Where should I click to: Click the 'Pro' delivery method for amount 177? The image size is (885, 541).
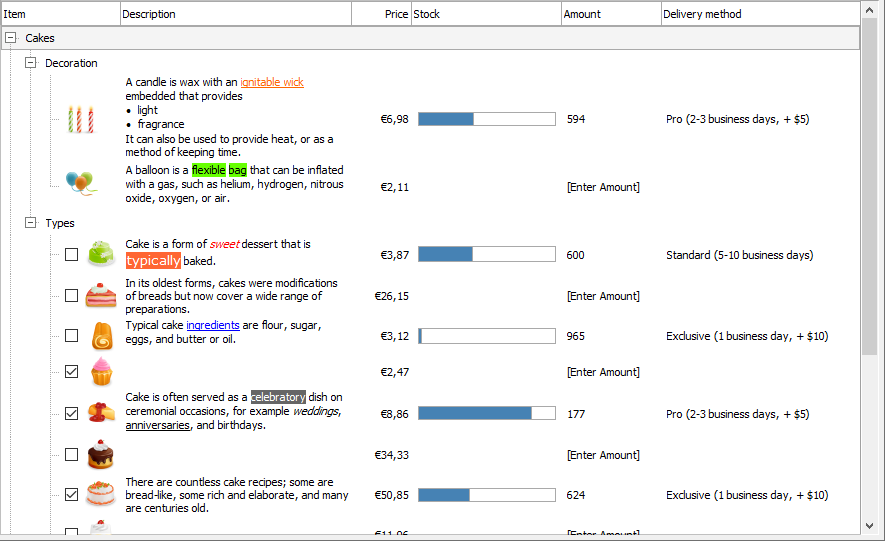pos(737,414)
